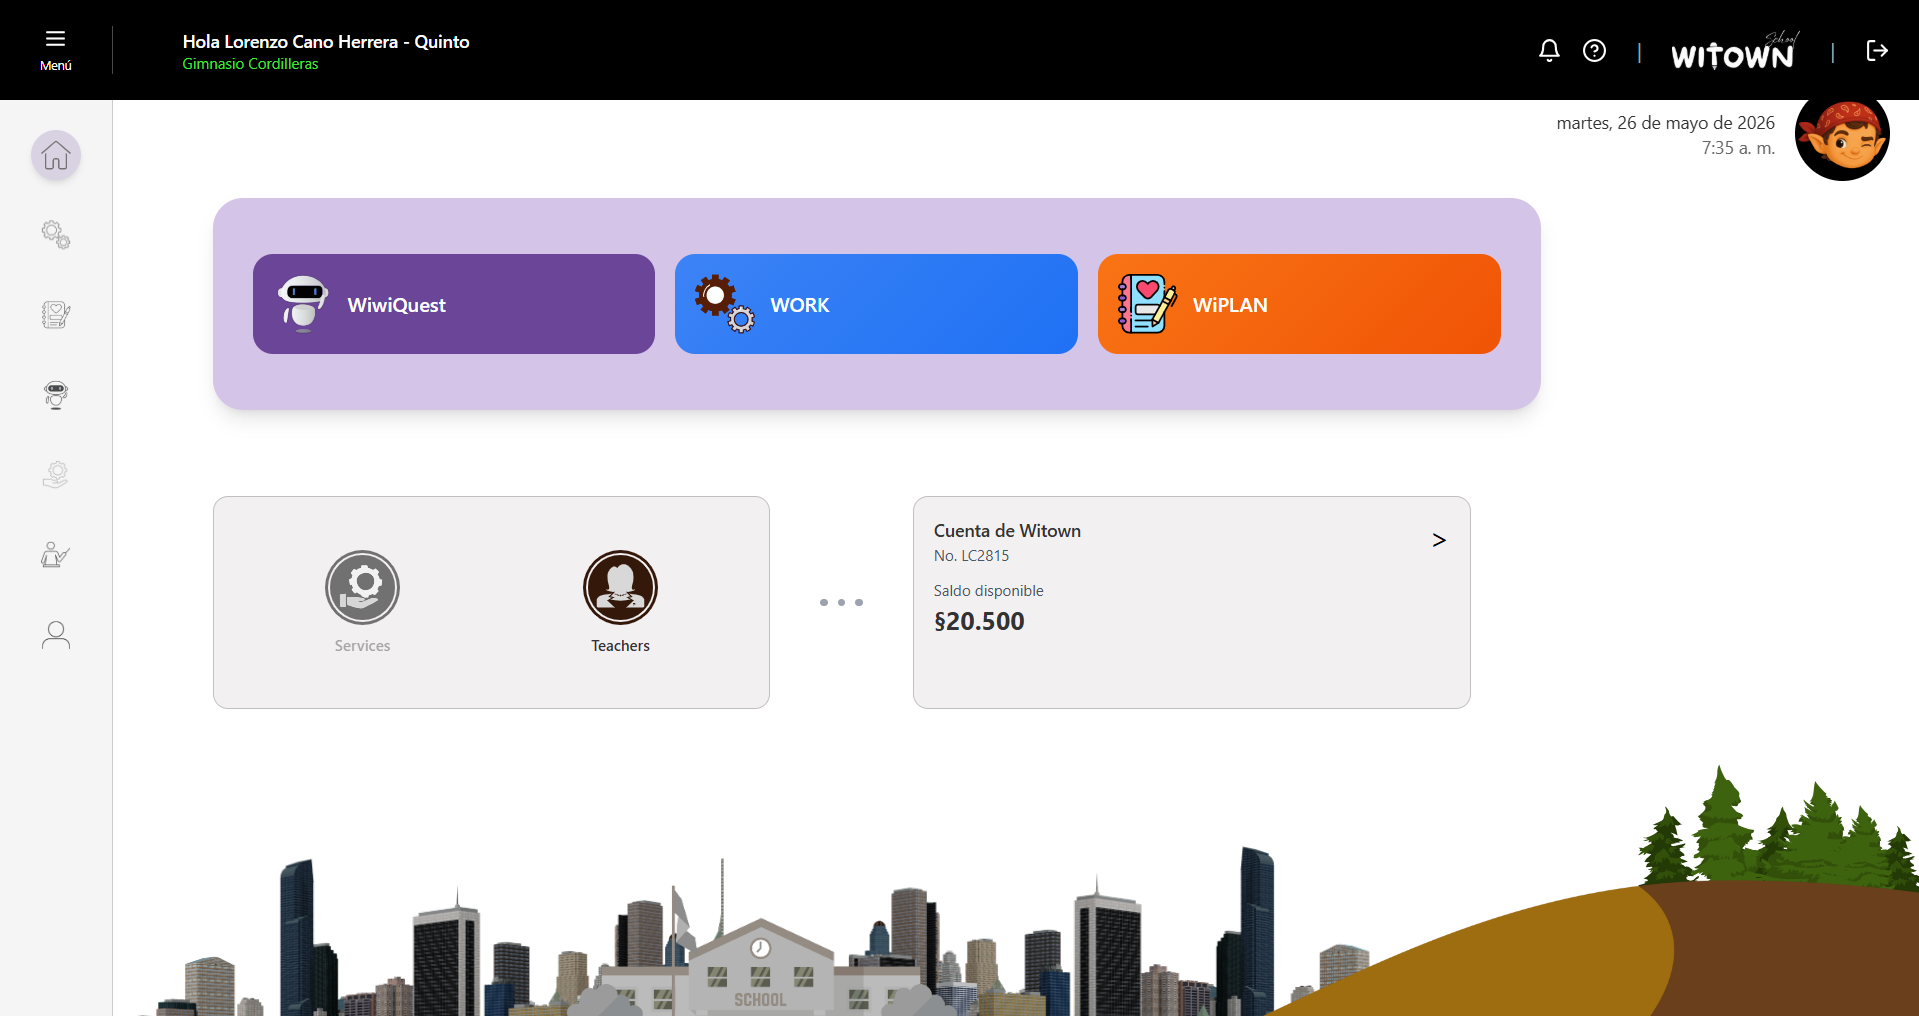Image resolution: width=1919 pixels, height=1016 pixels.
Task: Open the hamburger Menú button
Action: [x=55, y=50]
